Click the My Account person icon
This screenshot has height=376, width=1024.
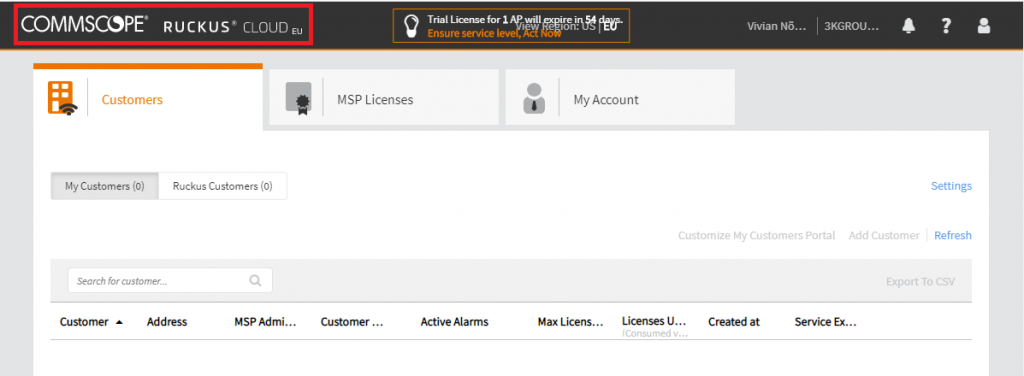(x=534, y=99)
